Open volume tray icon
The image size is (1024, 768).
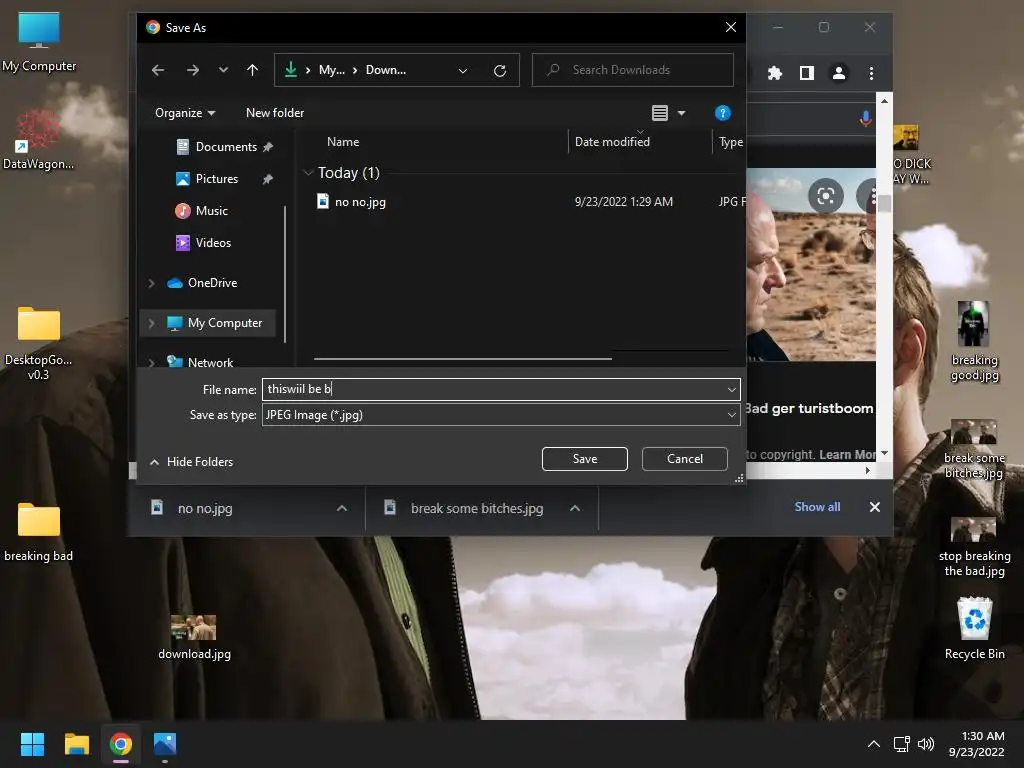926,744
